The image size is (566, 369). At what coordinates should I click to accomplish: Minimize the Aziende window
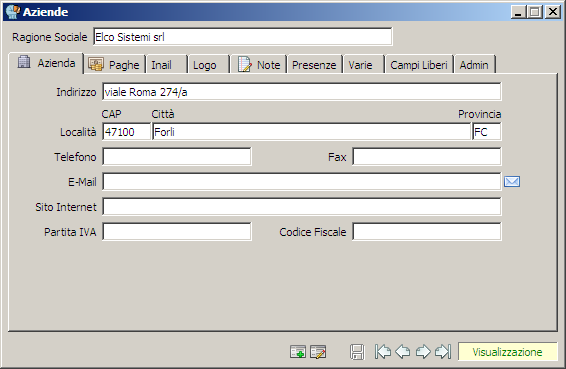(518, 12)
